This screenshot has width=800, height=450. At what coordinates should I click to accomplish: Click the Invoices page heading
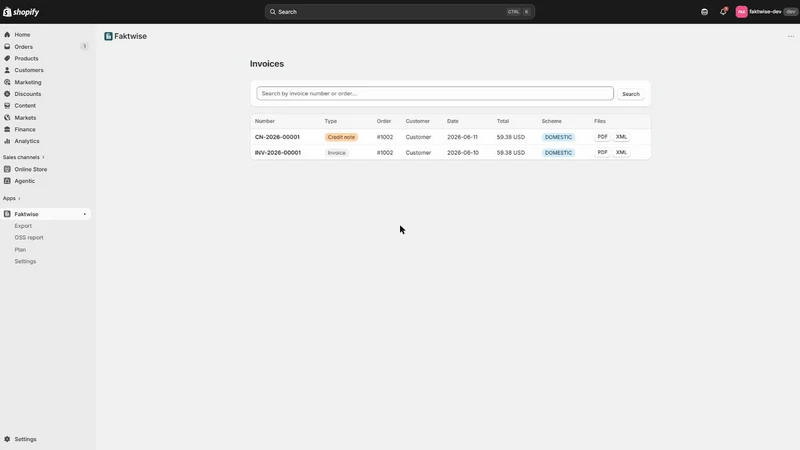click(267, 64)
